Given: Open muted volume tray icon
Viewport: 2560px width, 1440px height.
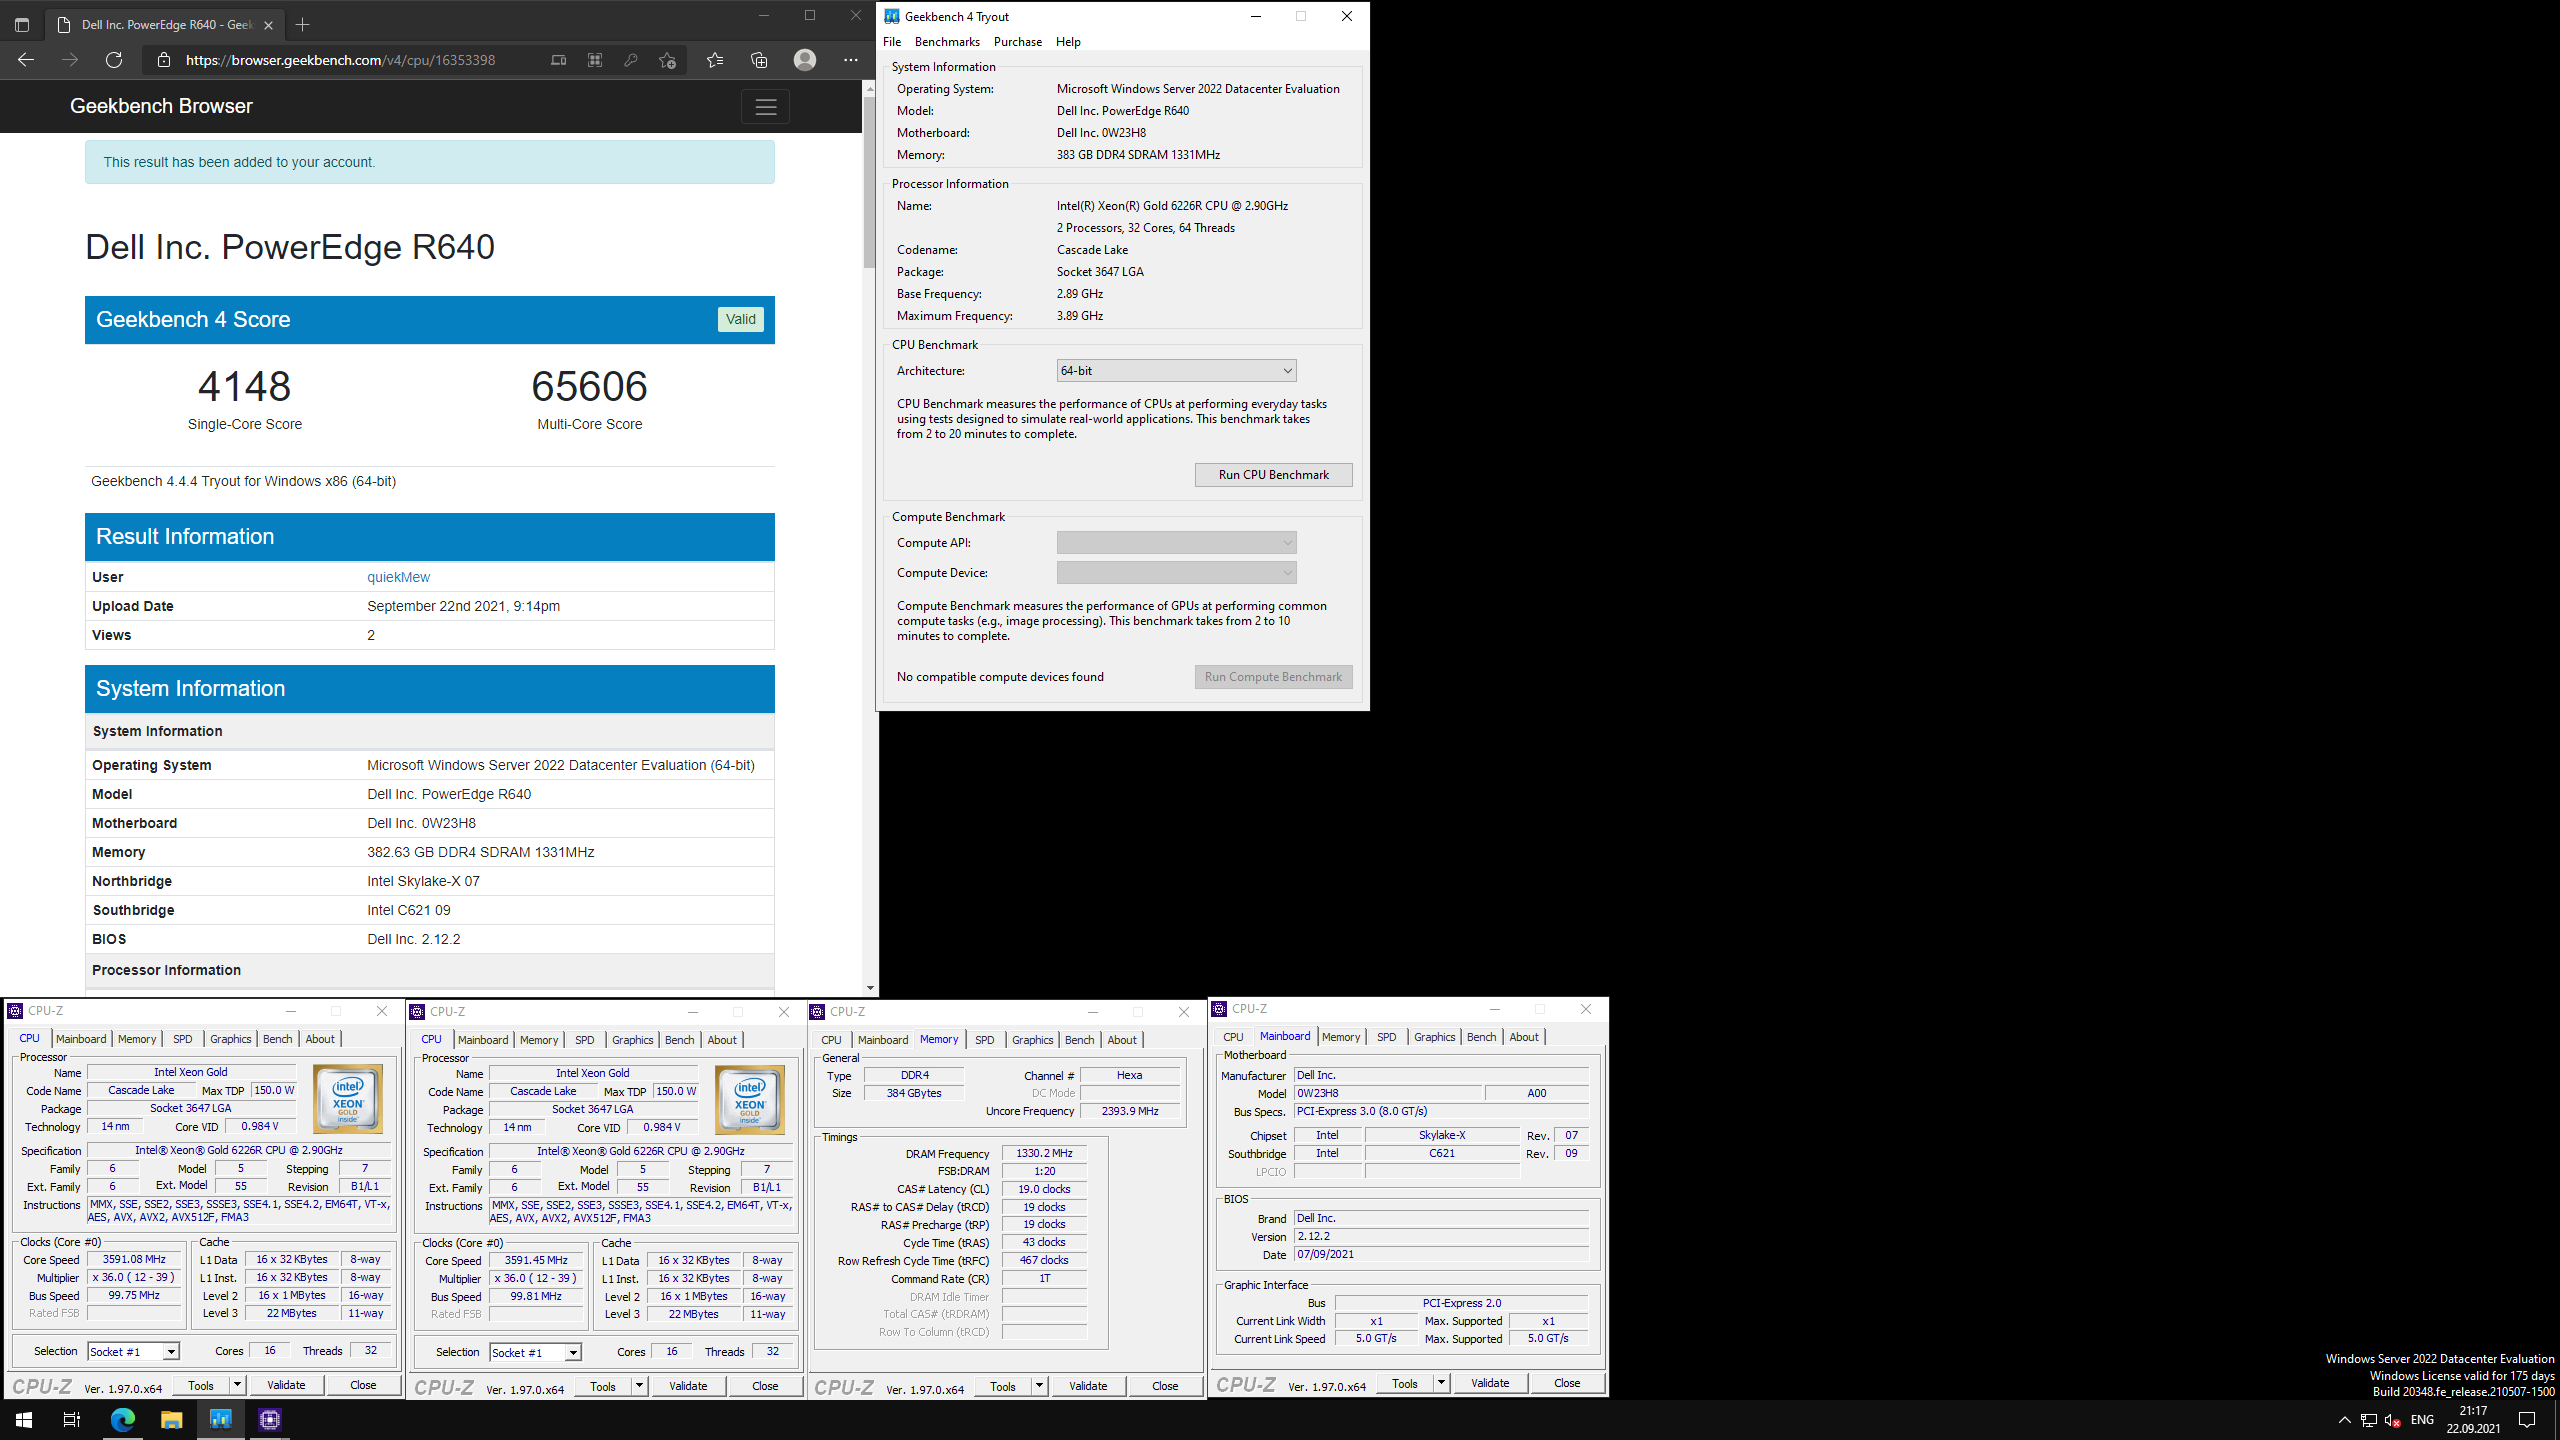Looking at the screenshot, I should tap(2393, 1420).
